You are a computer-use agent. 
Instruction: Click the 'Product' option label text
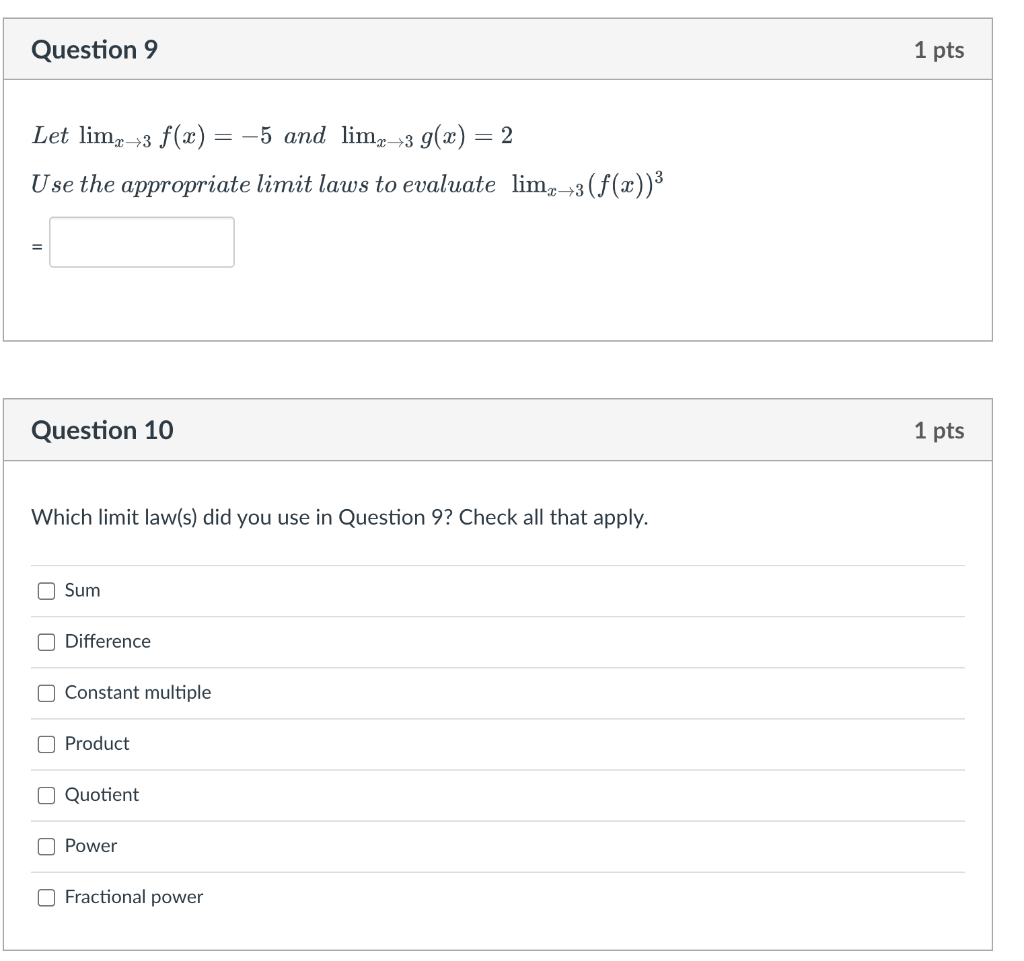click(x=97, y=744)
